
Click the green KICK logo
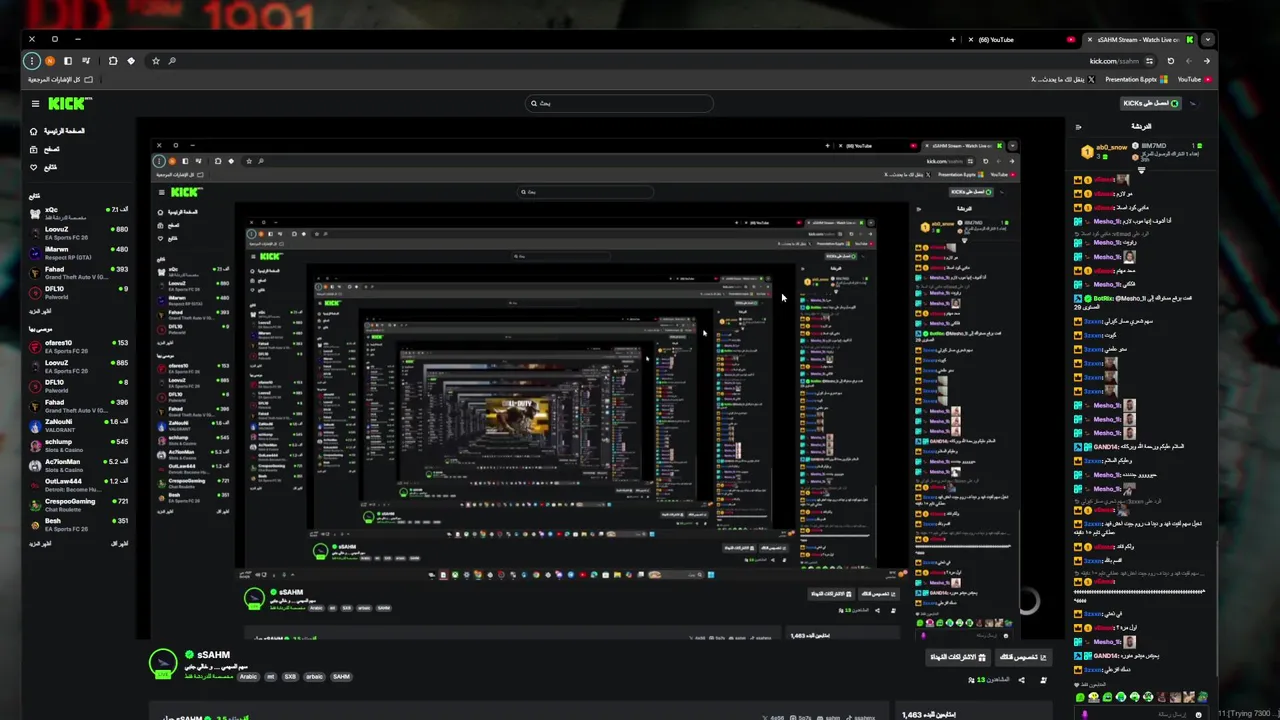70,103
